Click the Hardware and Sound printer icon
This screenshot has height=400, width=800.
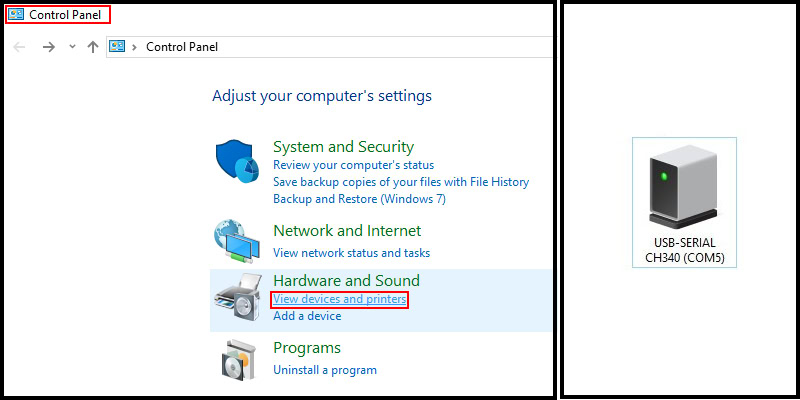(x=237, y=298)
